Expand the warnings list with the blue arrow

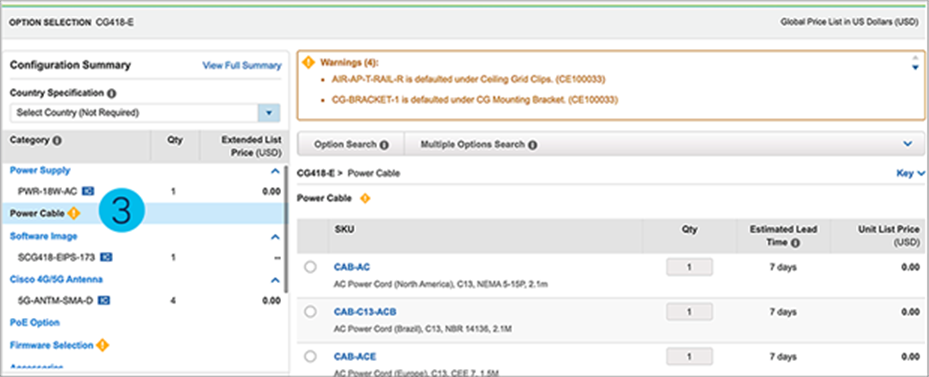pyautogui.click(x=915, y=67)
